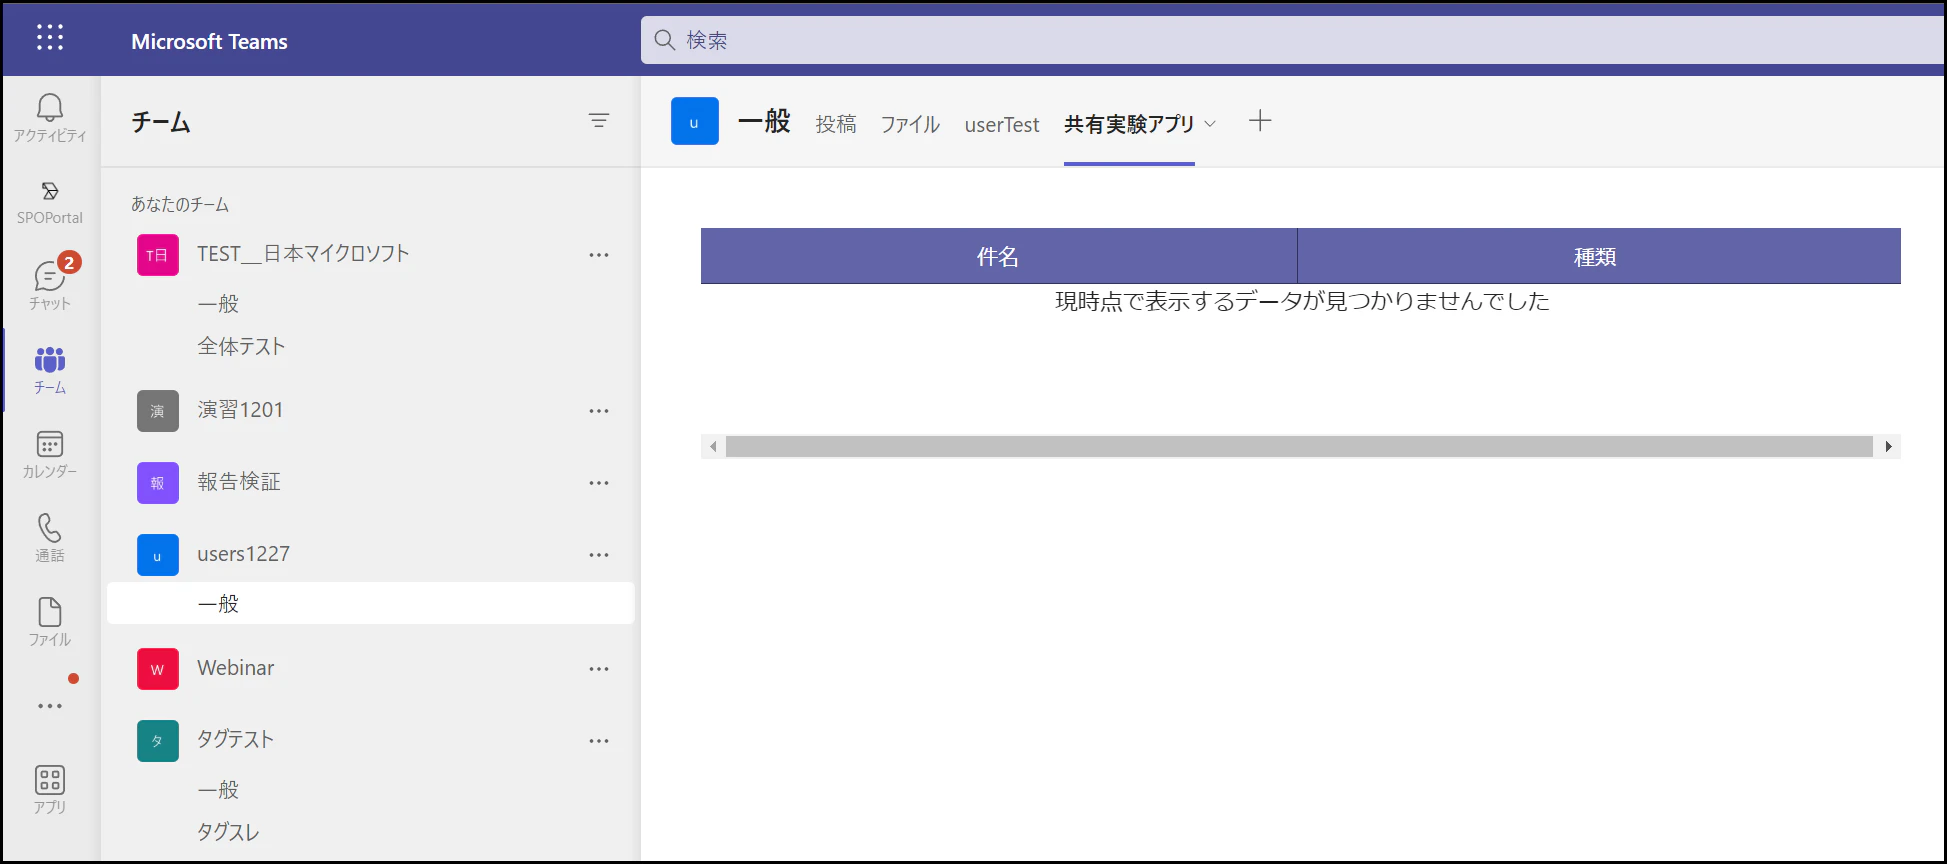The height and width of the screenshot is (864, 1947).
Task: Select 一般 channel under users1227
Action: 371,604
